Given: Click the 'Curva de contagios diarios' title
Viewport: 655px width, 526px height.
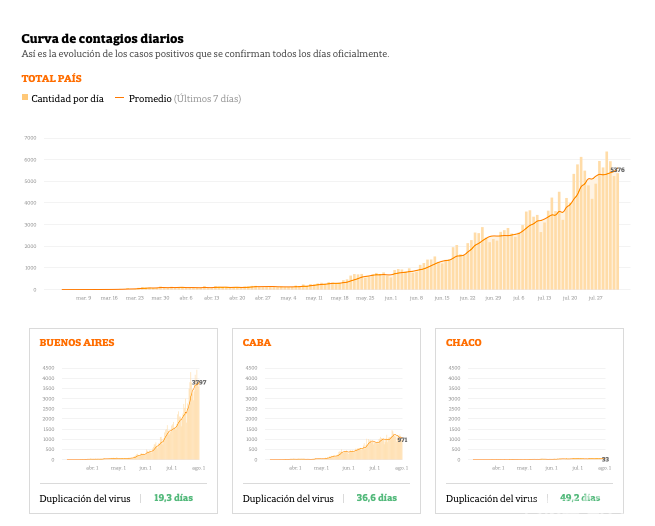Looking at the screenshot, I should point(88,38).
